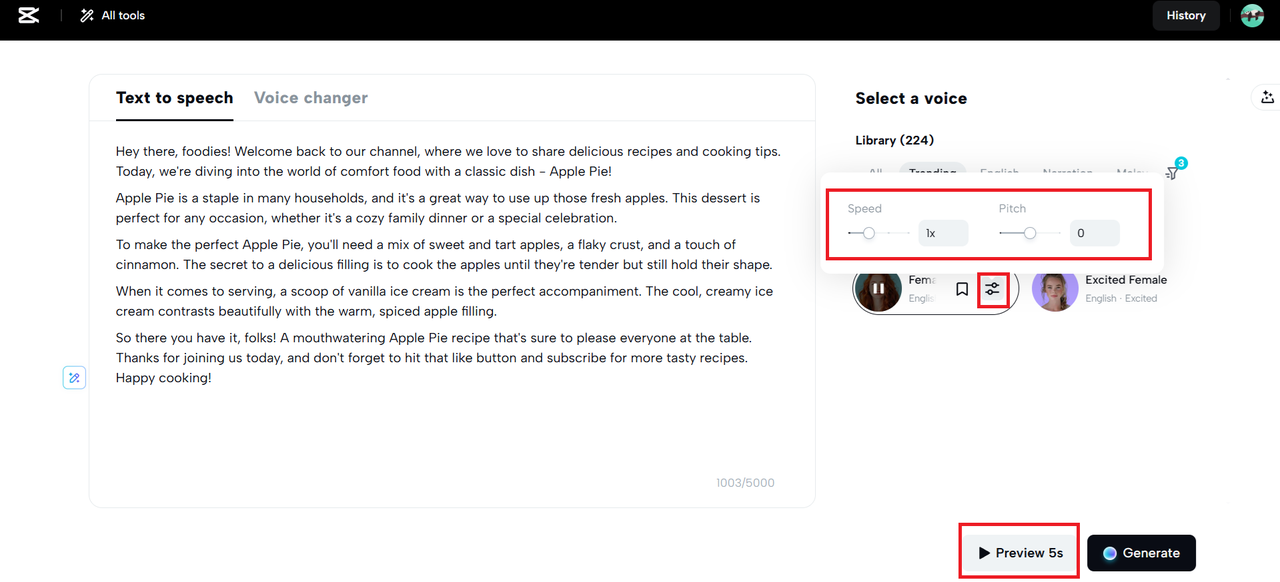Open the All tools menu
The image size is (1280, 582).
pos(112,15)
